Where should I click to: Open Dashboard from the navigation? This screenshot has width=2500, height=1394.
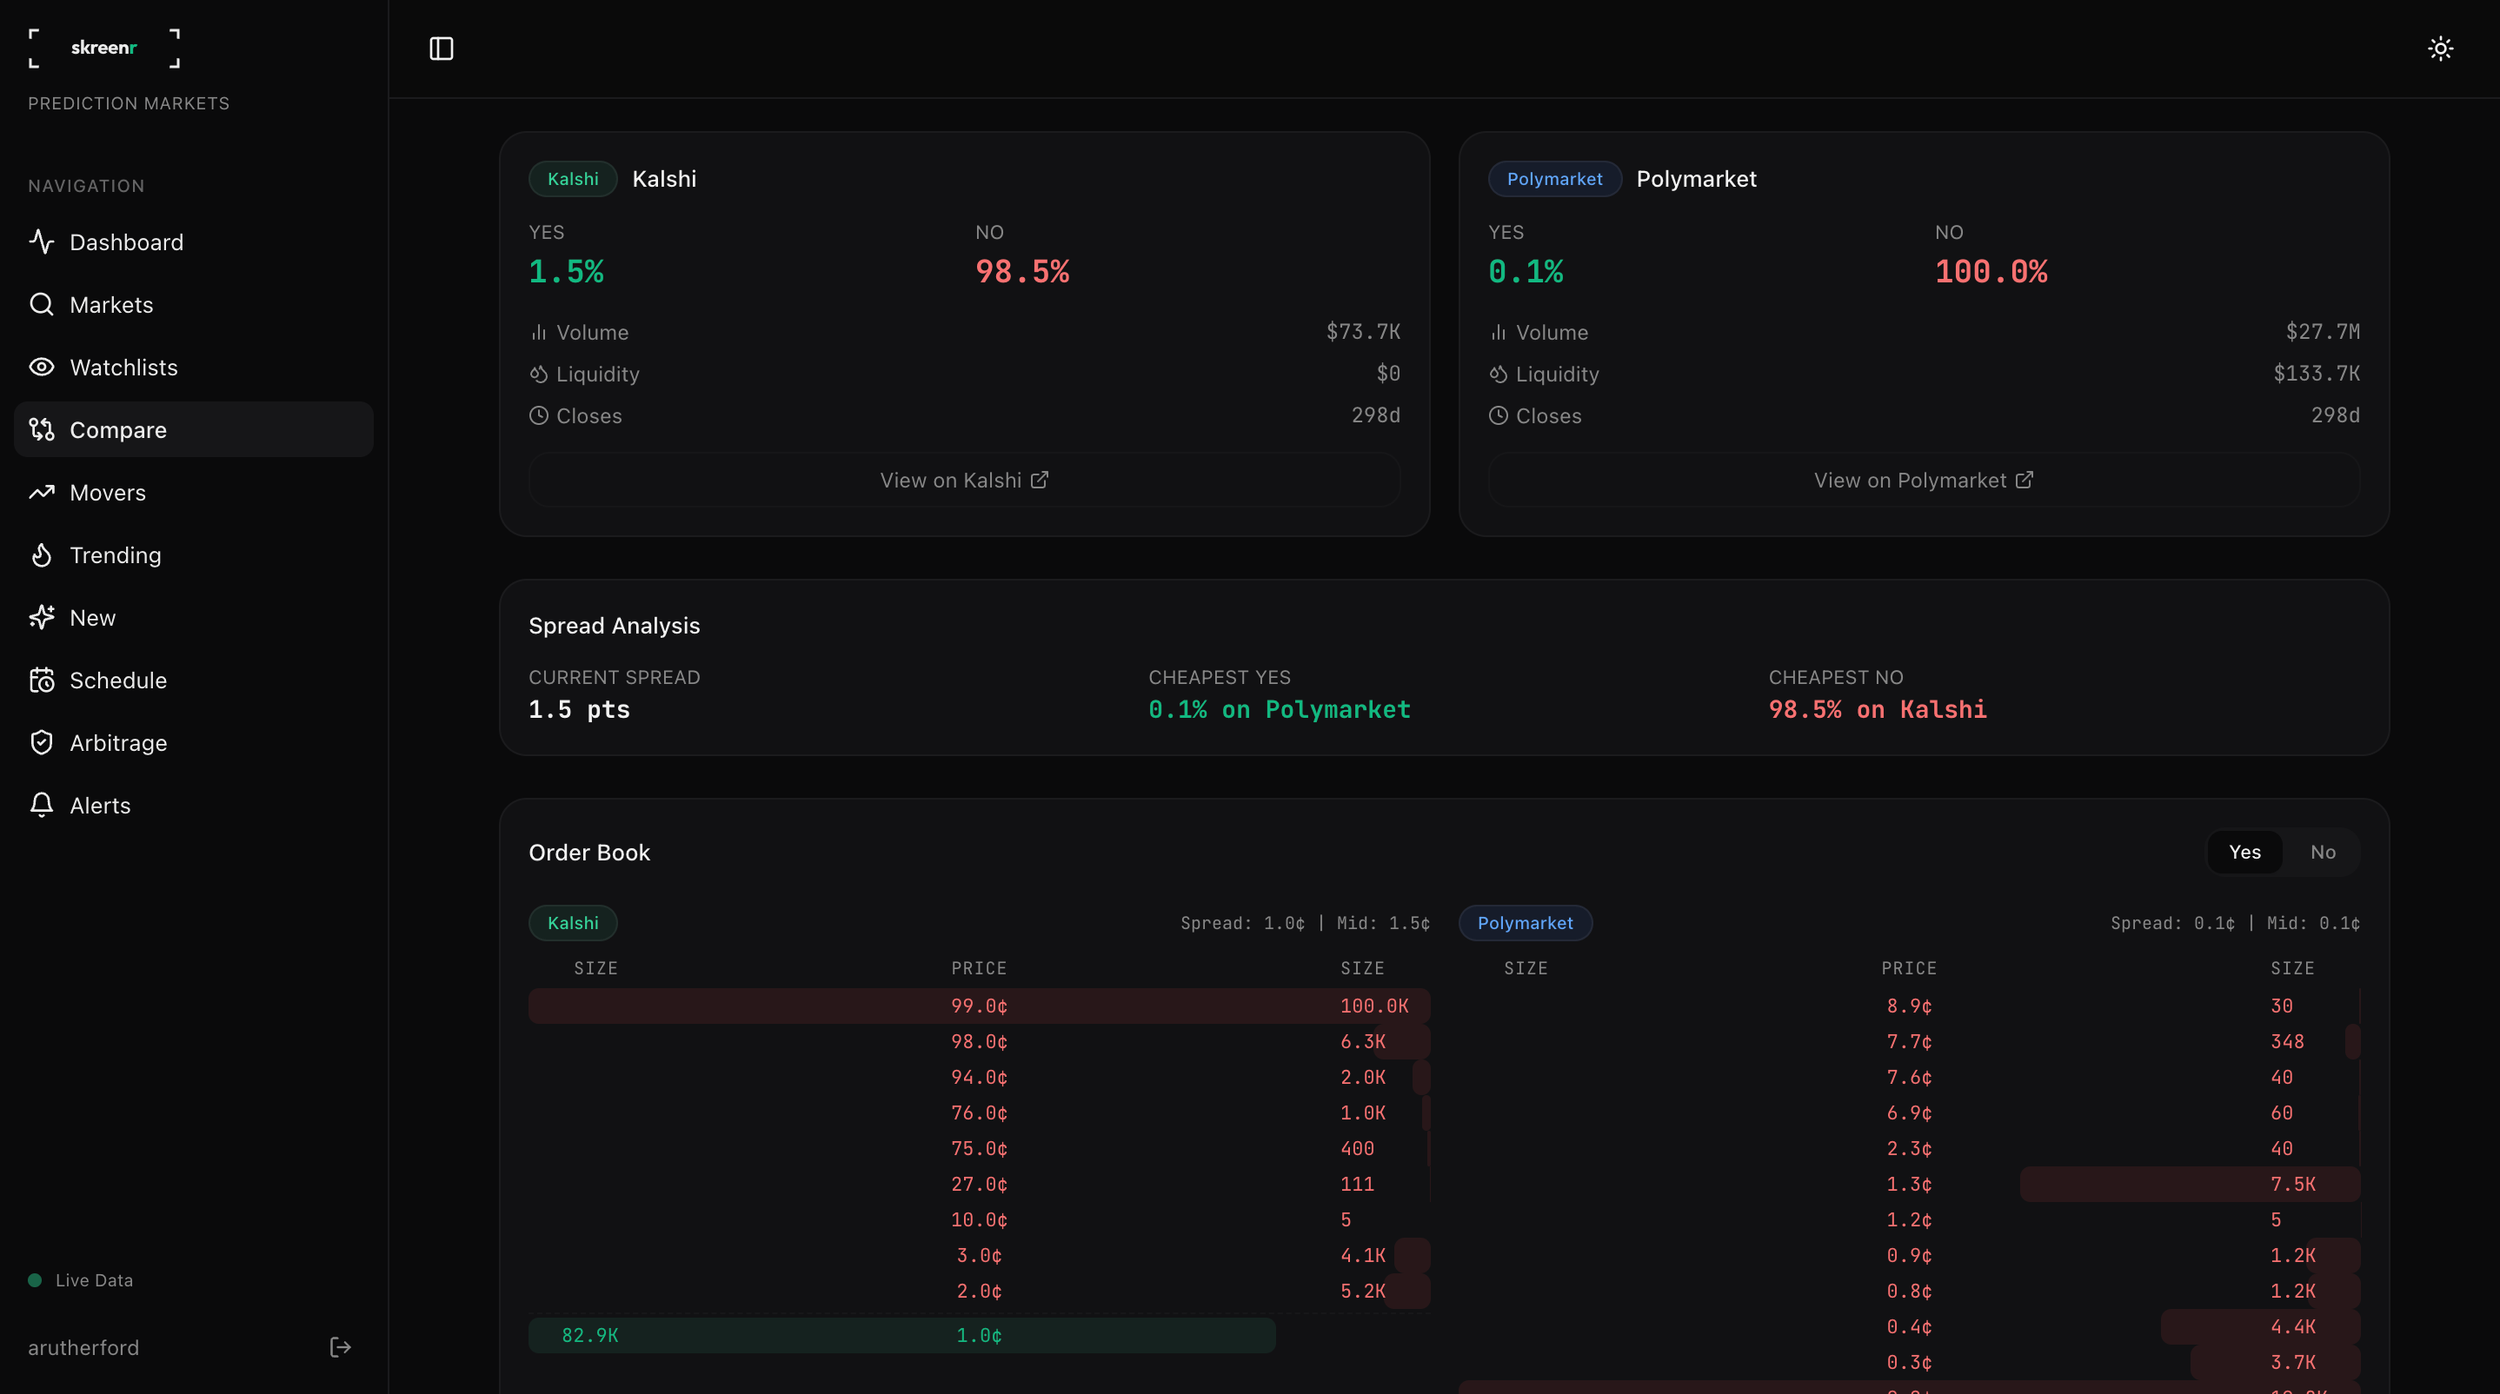193,242
